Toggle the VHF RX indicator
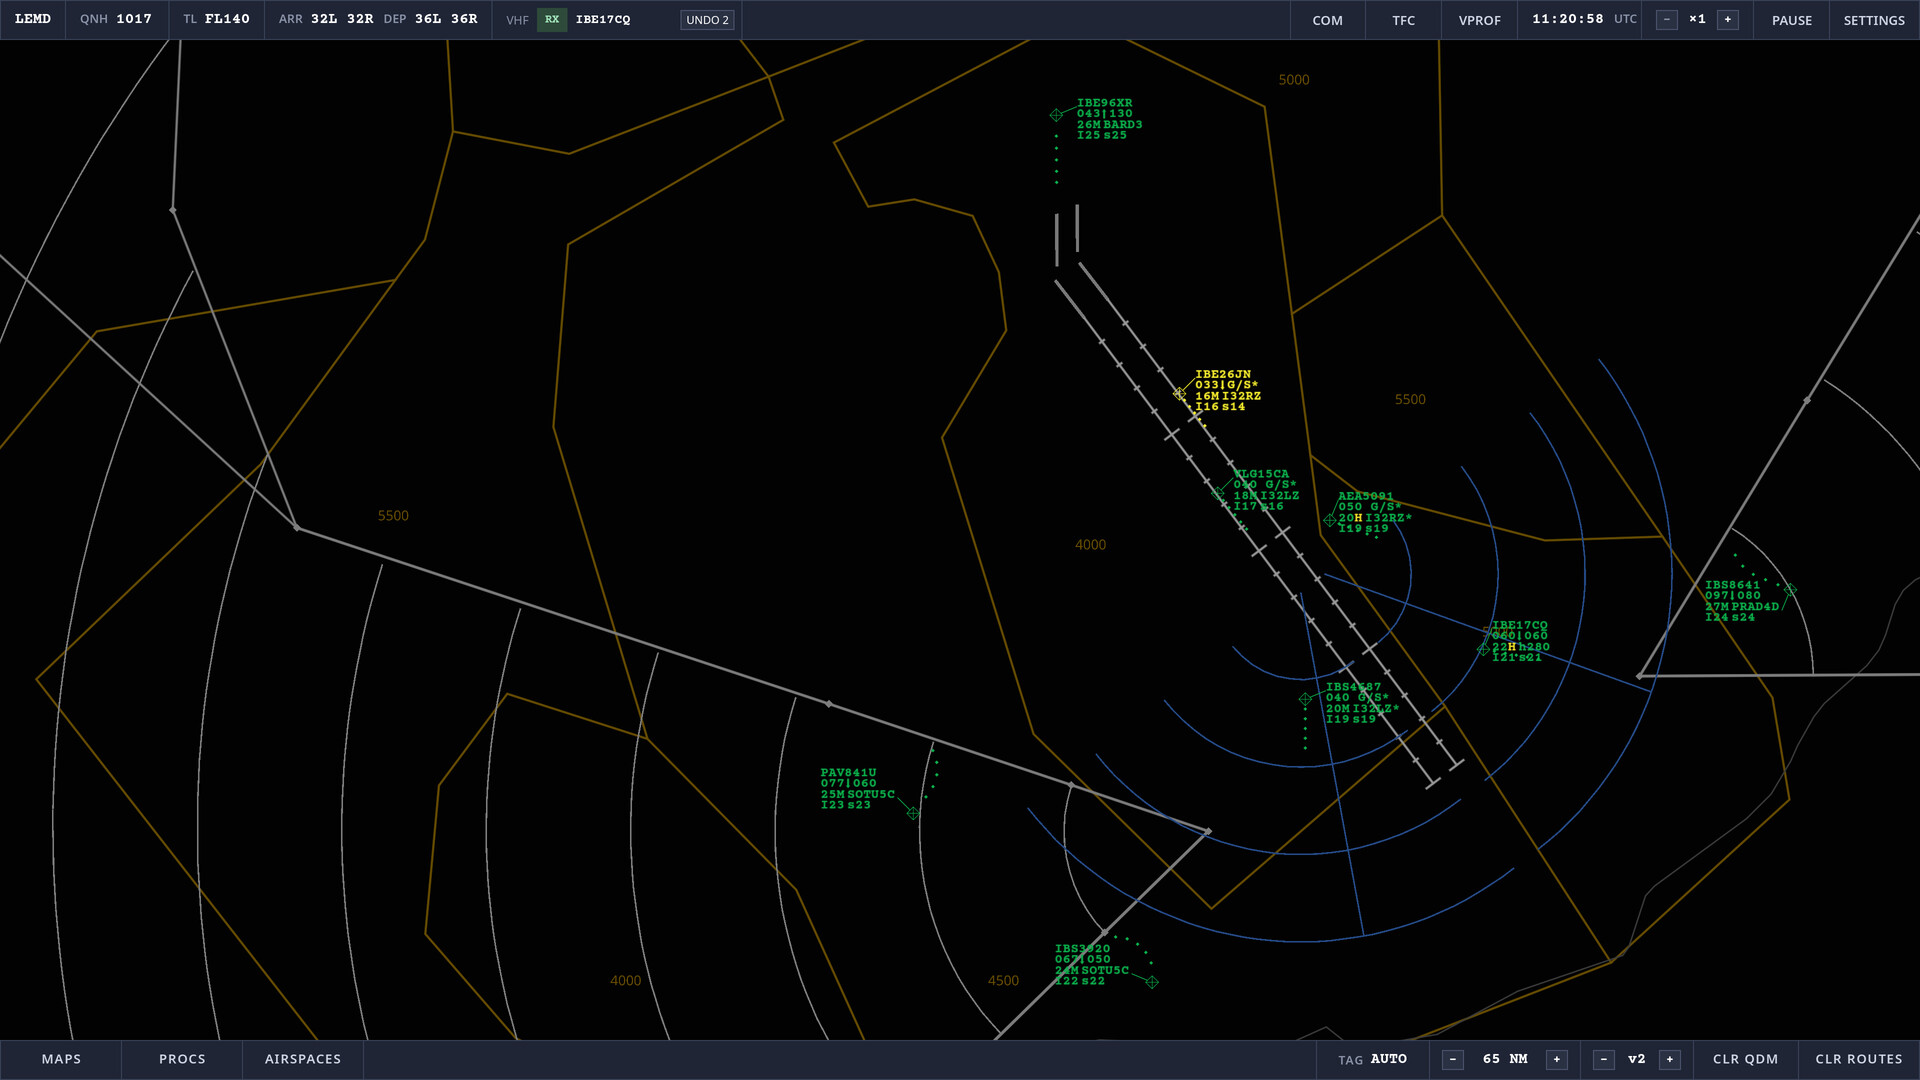 552,20
